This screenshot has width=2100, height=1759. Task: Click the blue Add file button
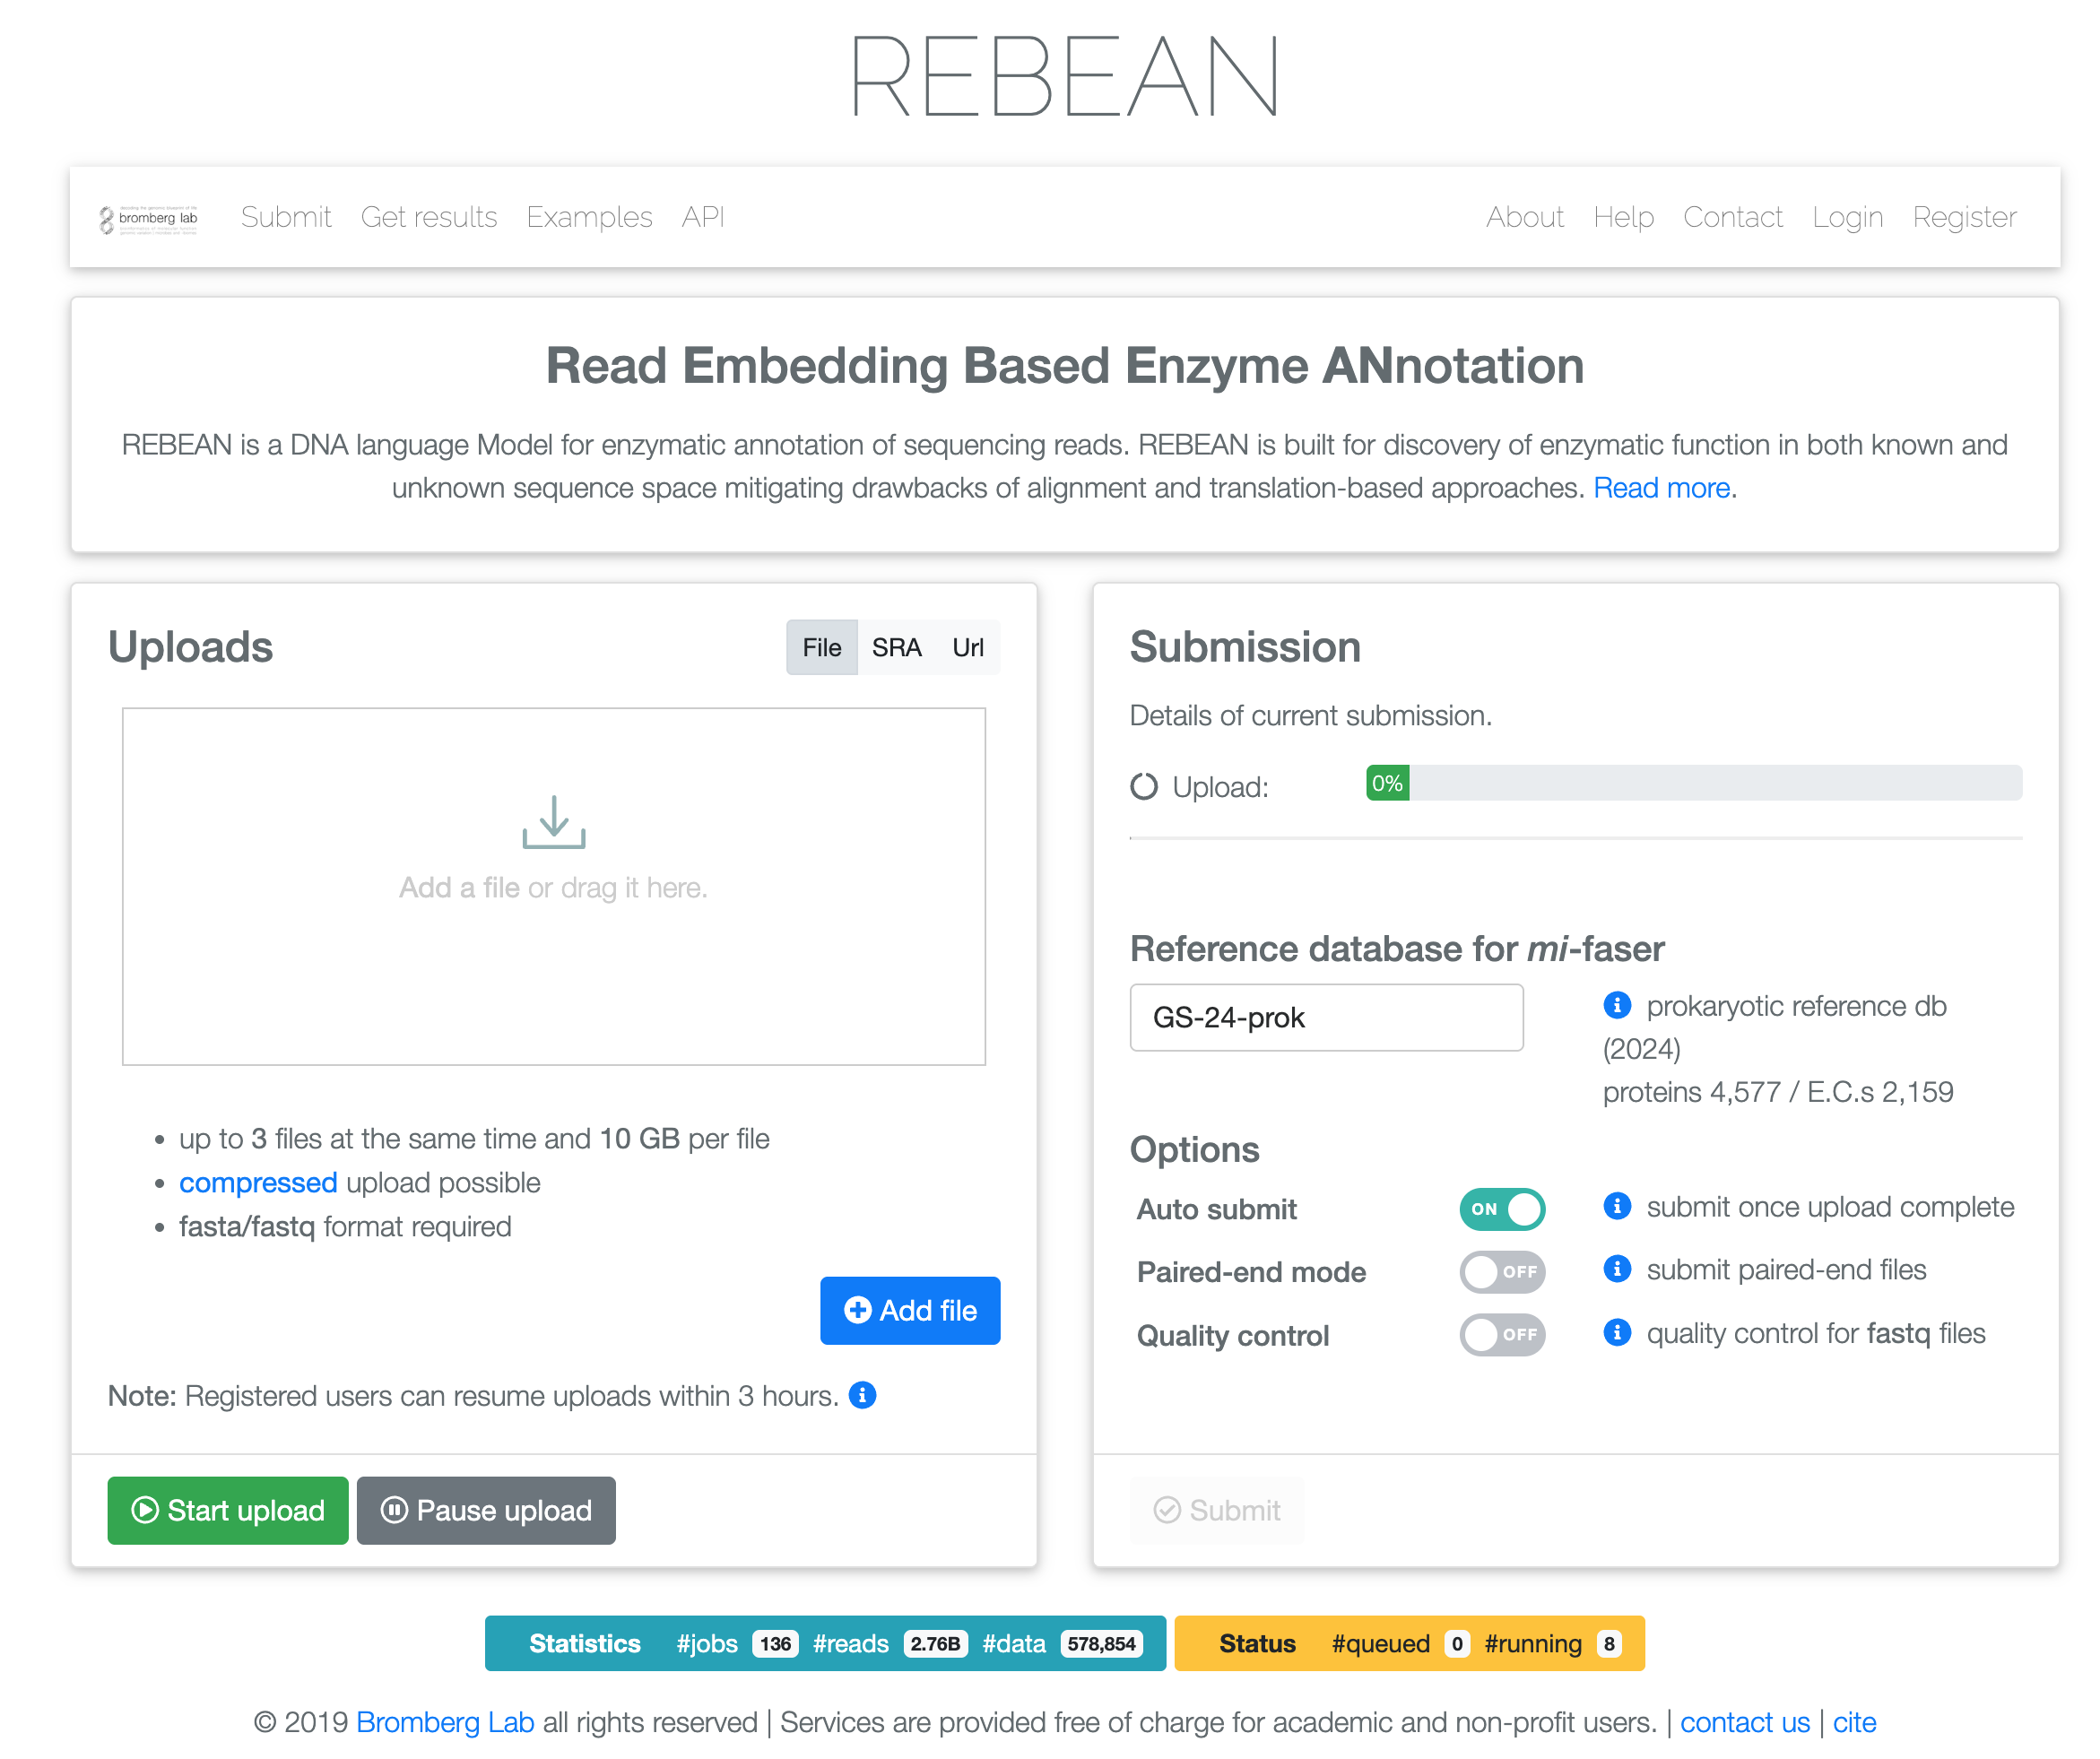tap(910, 1310)
